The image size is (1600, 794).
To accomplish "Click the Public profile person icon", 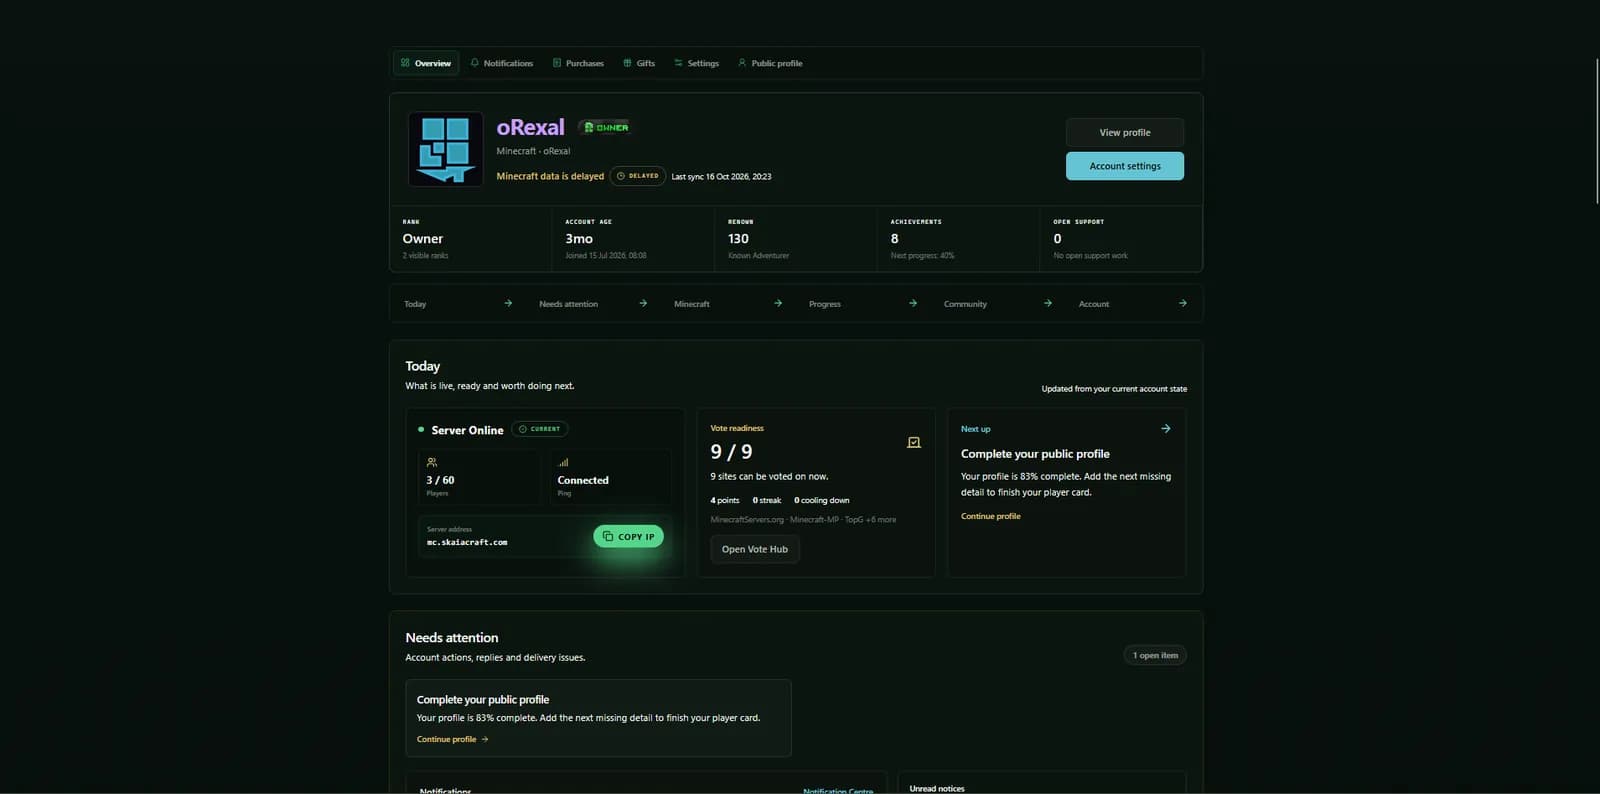I will (x=742, y=63).
